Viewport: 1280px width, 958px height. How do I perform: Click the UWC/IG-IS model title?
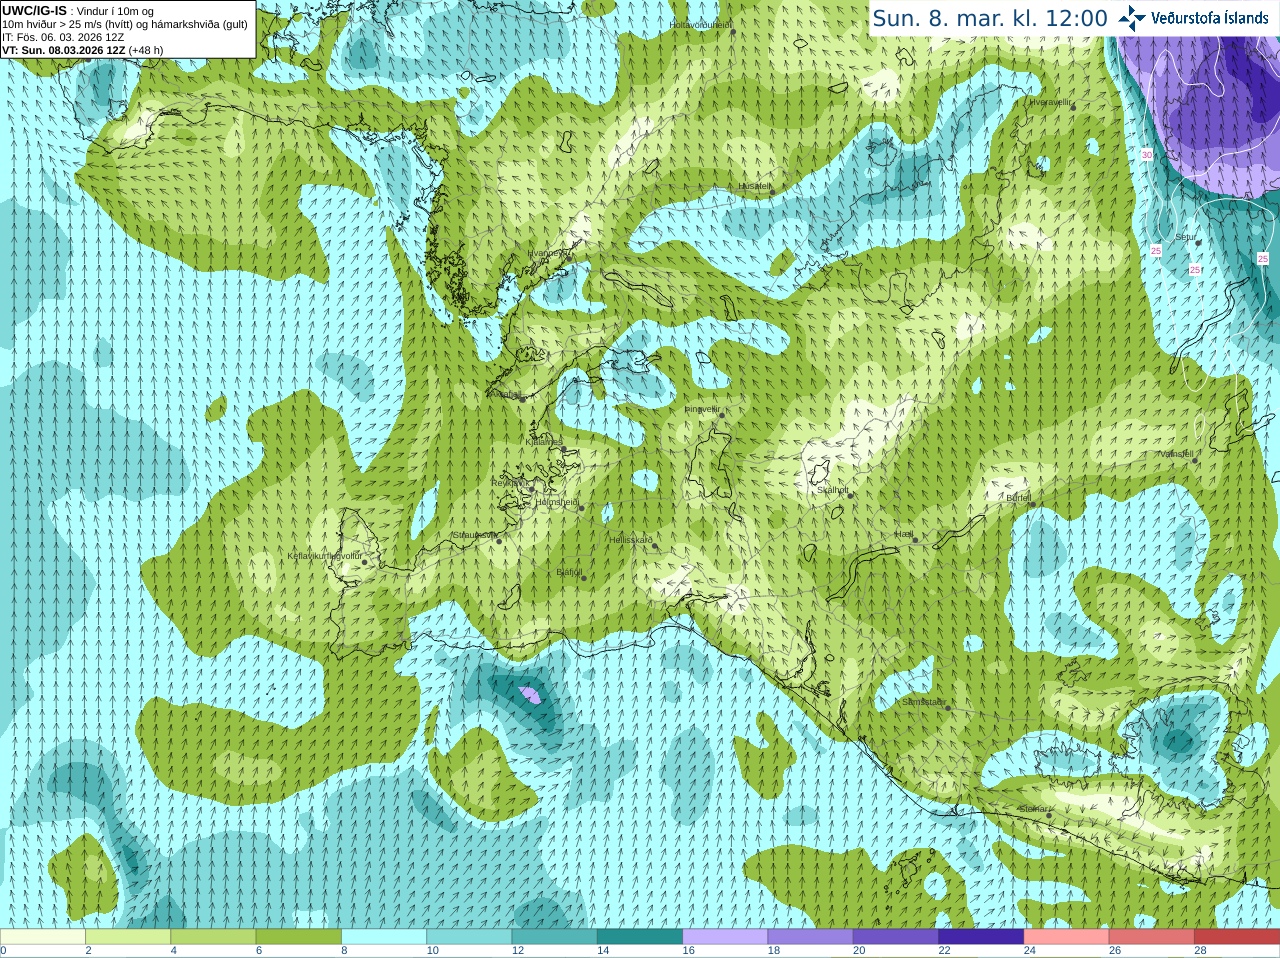(34, 11)
